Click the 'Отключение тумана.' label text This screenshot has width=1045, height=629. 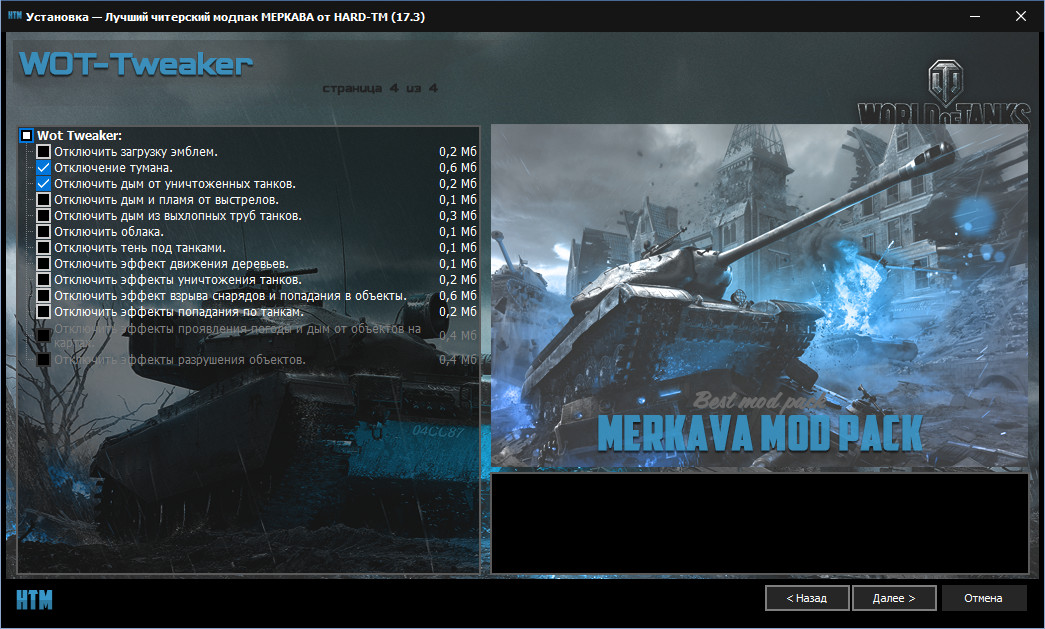tap(113, 167)
